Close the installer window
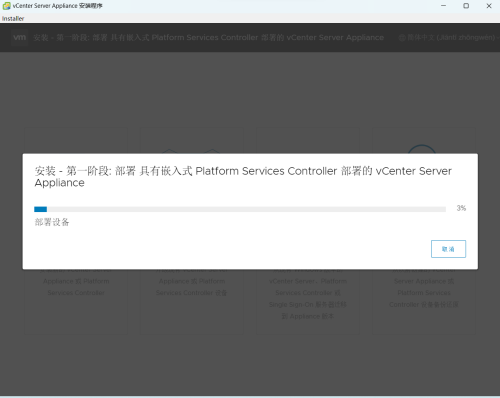Screen dimensions: 500x398 coord(489,6)
